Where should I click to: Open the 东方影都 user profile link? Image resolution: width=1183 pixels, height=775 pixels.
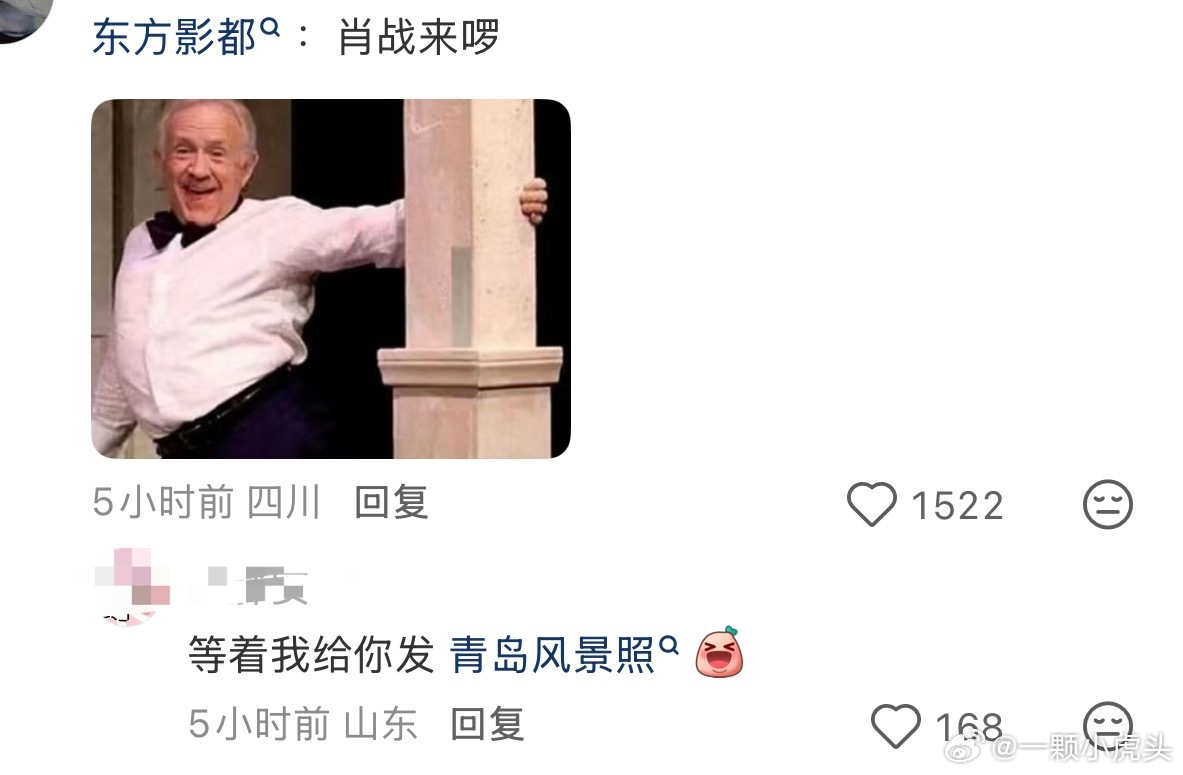[175, 37]
